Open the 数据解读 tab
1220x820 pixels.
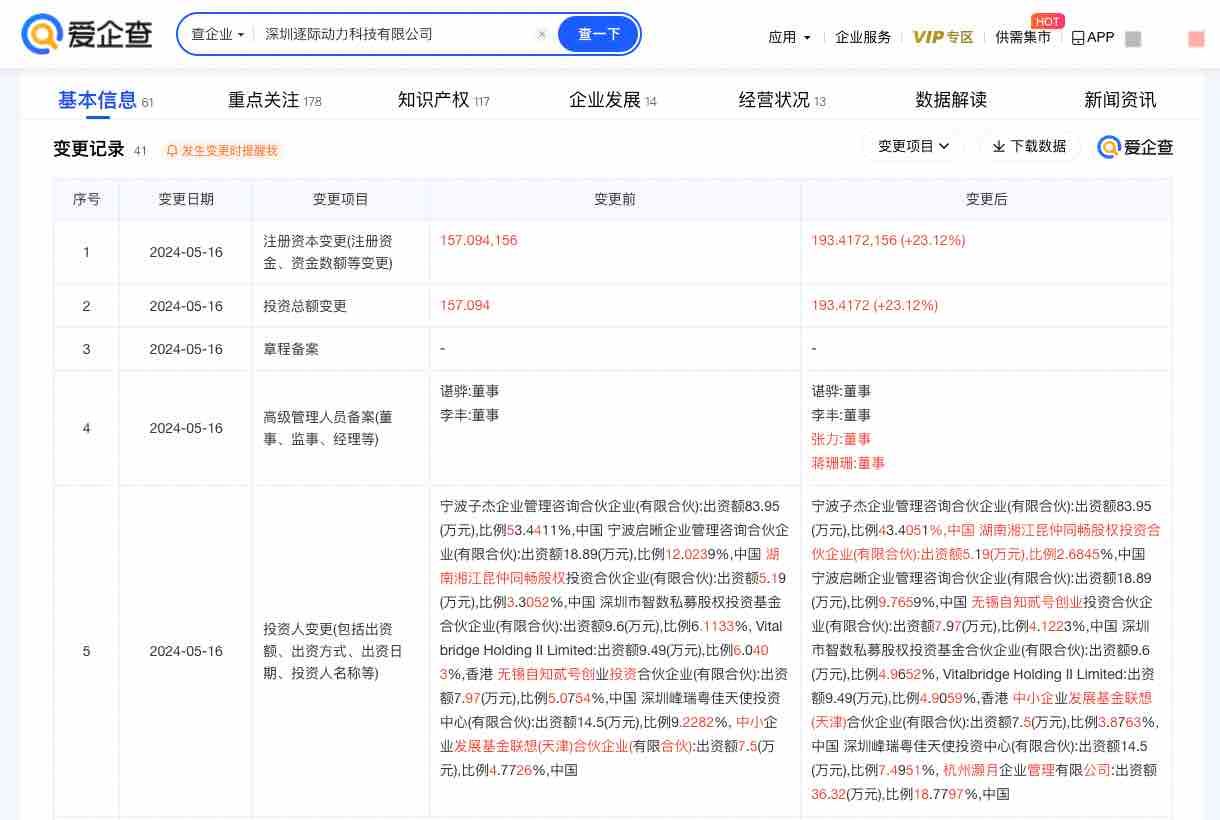(951, 100)
